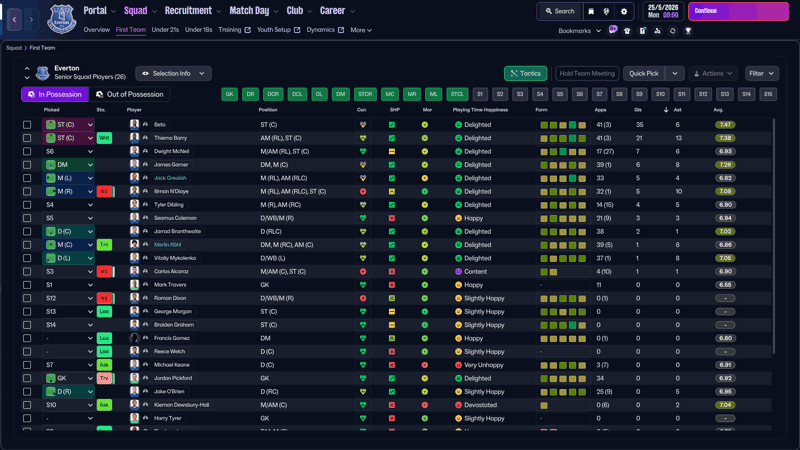Open the Bookmarks dropdown
Viewport: 800px width, 450px height.
tap(580, 31)
